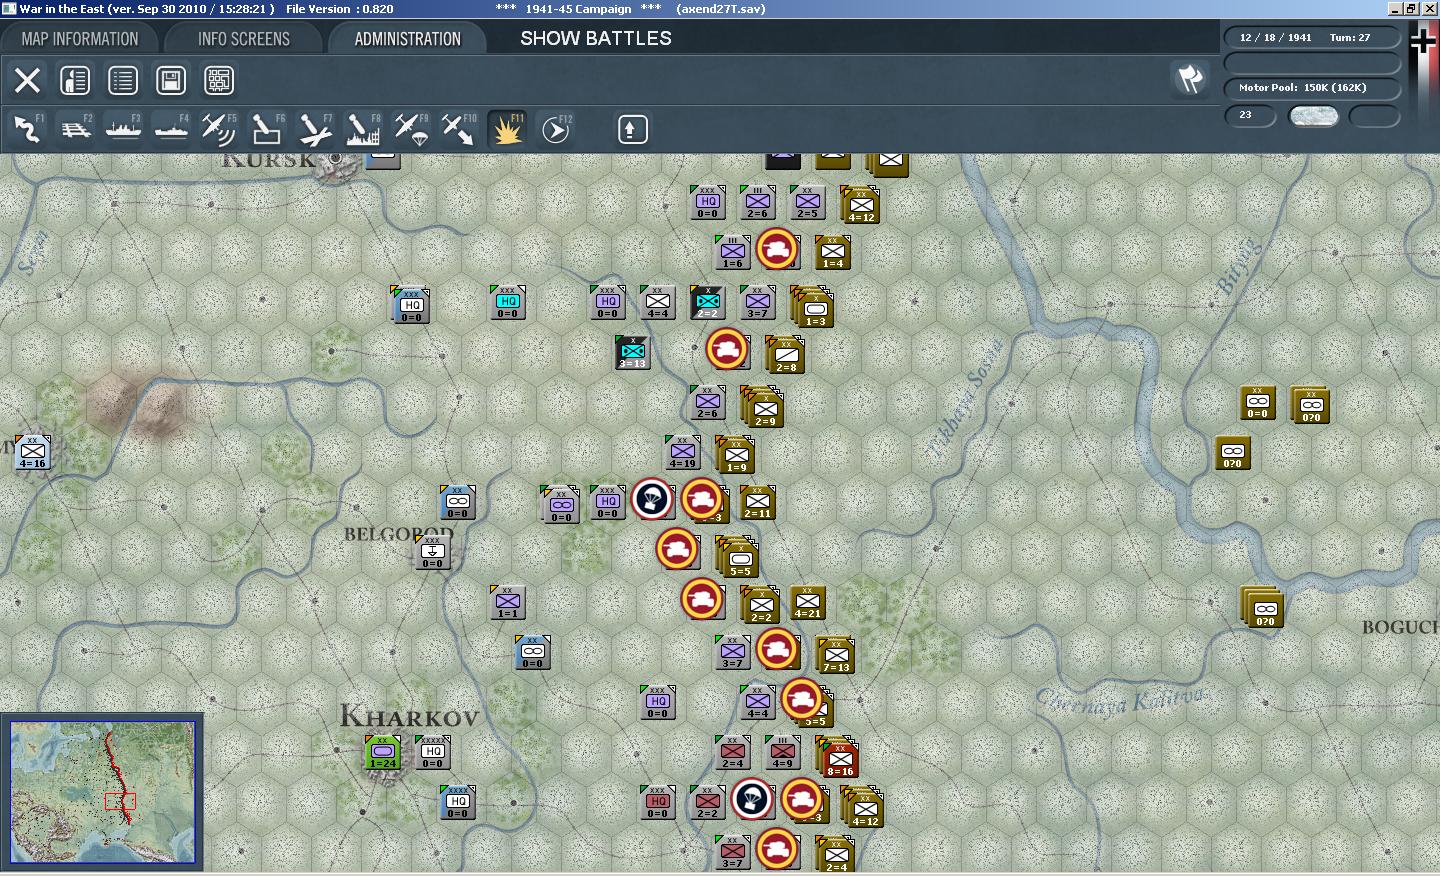This screenshot has width=1440, height=876.
Task: Select the purple 1=6 unit counter
Action: tap(733, 252)
